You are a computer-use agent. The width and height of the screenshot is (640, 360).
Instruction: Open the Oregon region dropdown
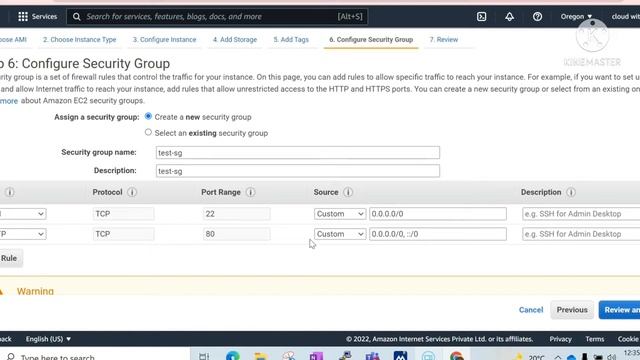[x=576, y=17]
